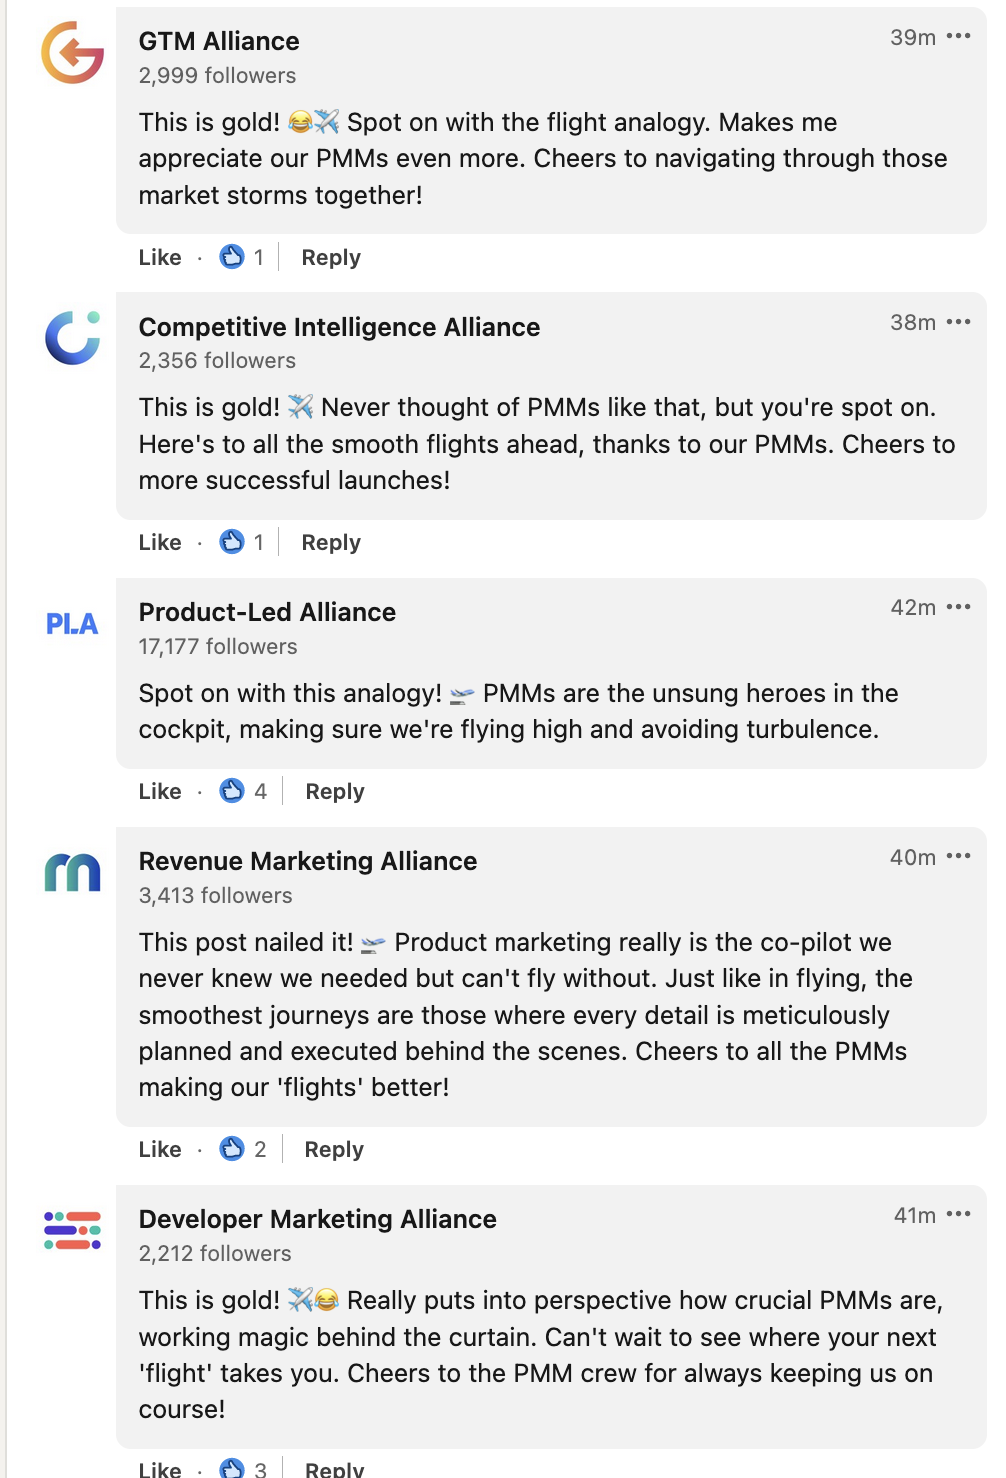
Task: Like the GTM Alliance comment
Action: (x=160, y=257)
